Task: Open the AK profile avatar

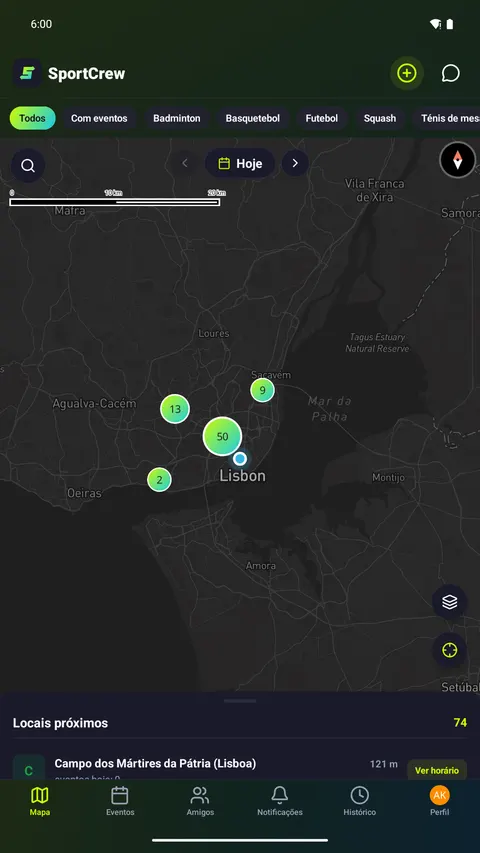Action: coord(440,796)
